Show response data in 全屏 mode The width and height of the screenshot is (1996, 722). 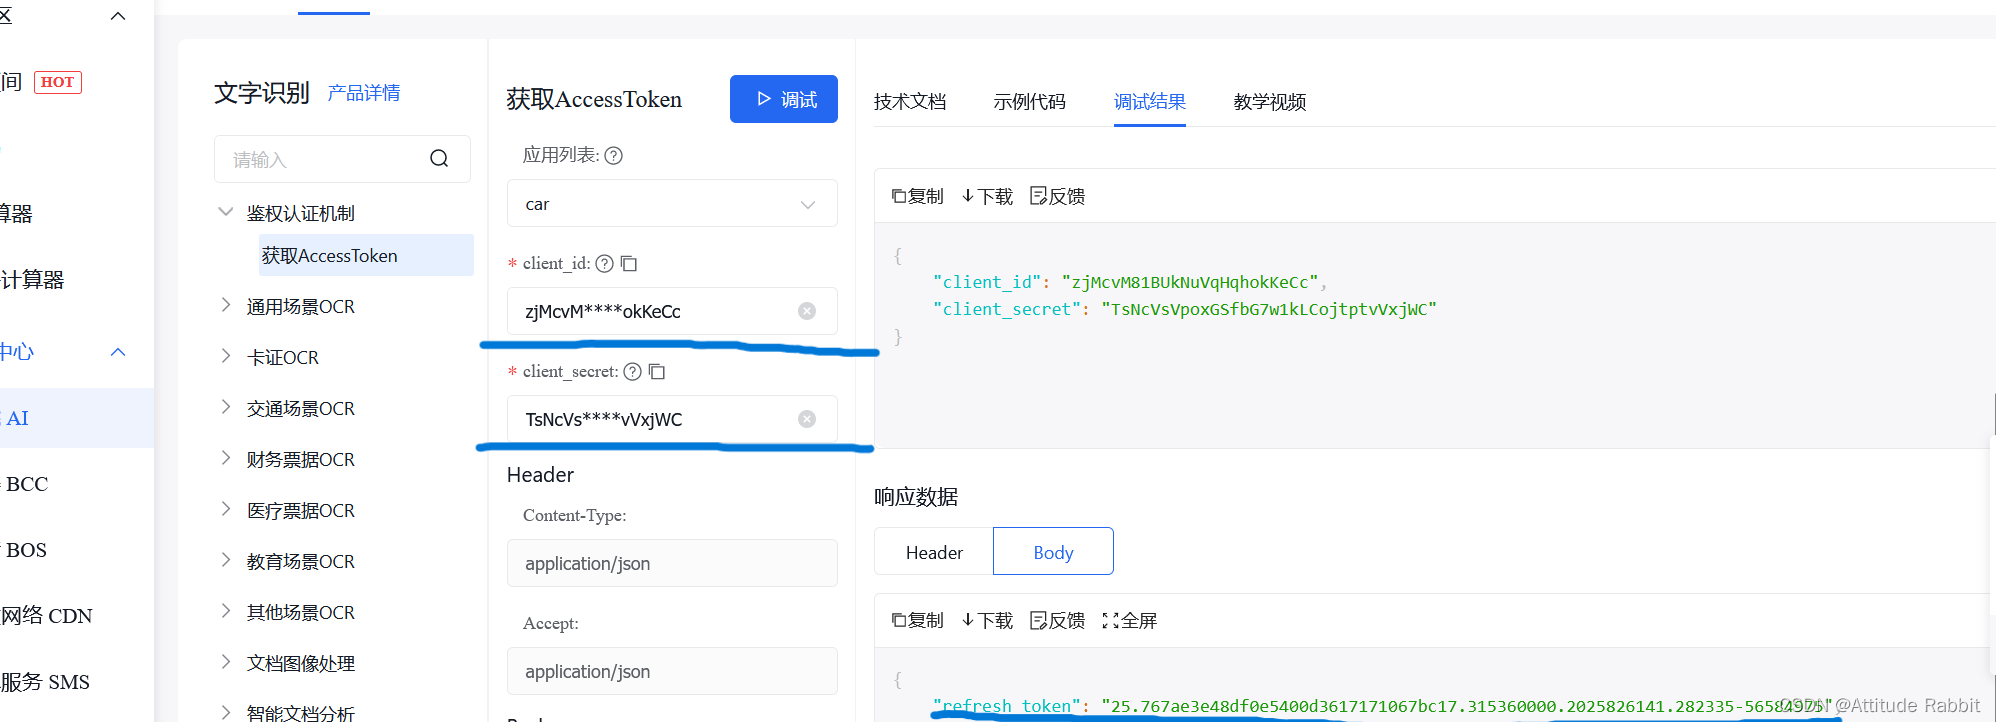coord(1129,620)
